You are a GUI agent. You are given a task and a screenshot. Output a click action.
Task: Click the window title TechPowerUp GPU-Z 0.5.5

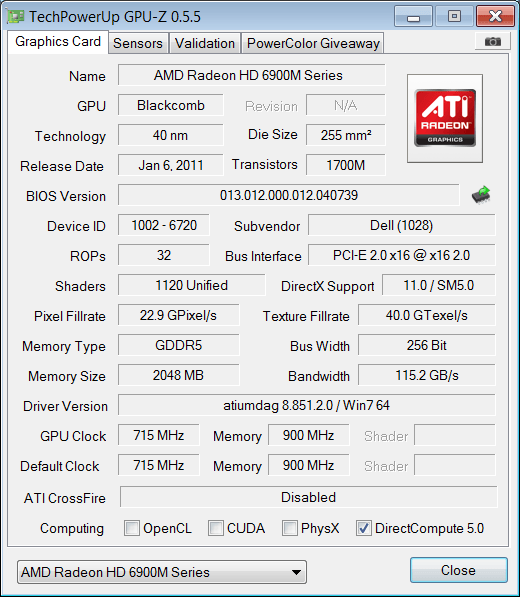click(115, 17)
